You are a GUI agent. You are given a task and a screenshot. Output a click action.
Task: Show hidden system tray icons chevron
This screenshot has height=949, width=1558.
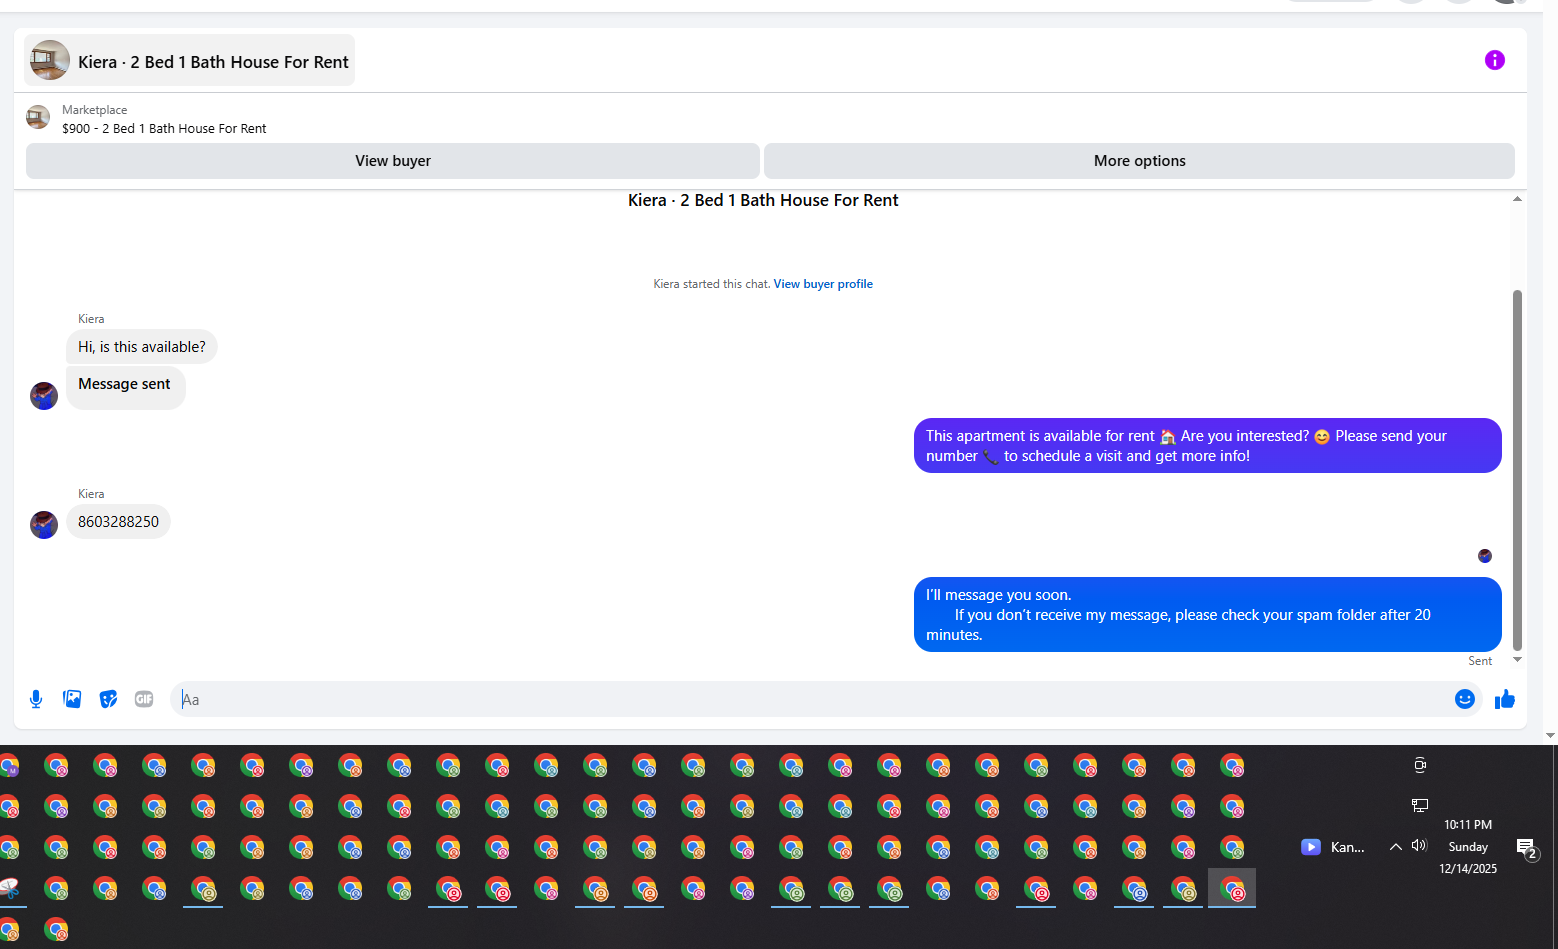pyautogui.click(x=1395, y=847)
